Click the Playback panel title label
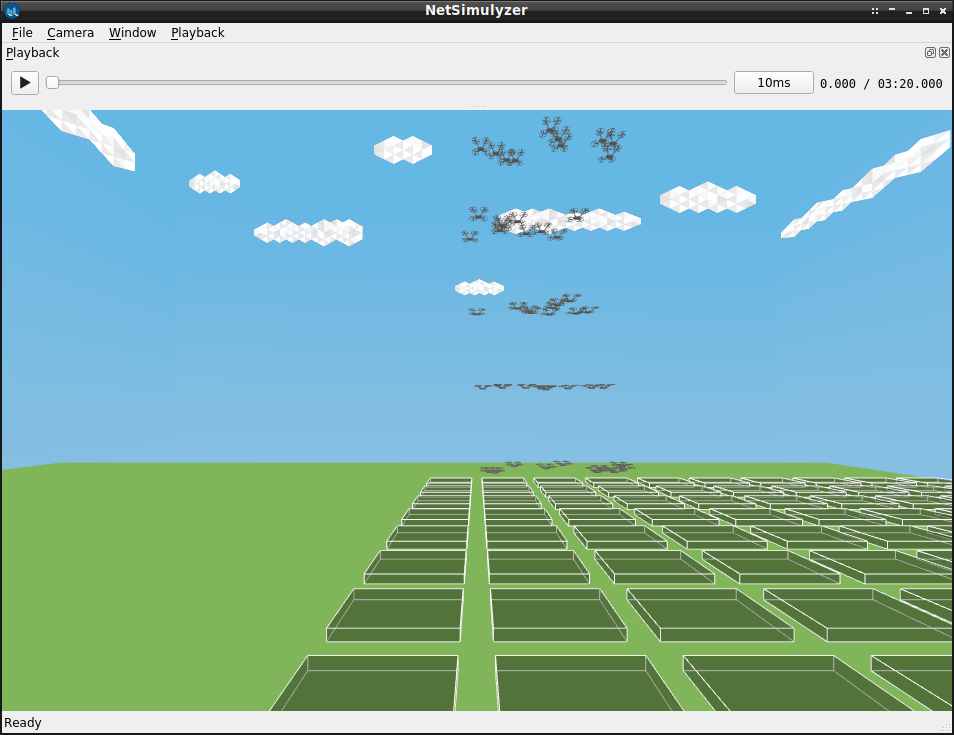This screenshot has height=735, width=954. pyautogui.click(x=33, y=53)
